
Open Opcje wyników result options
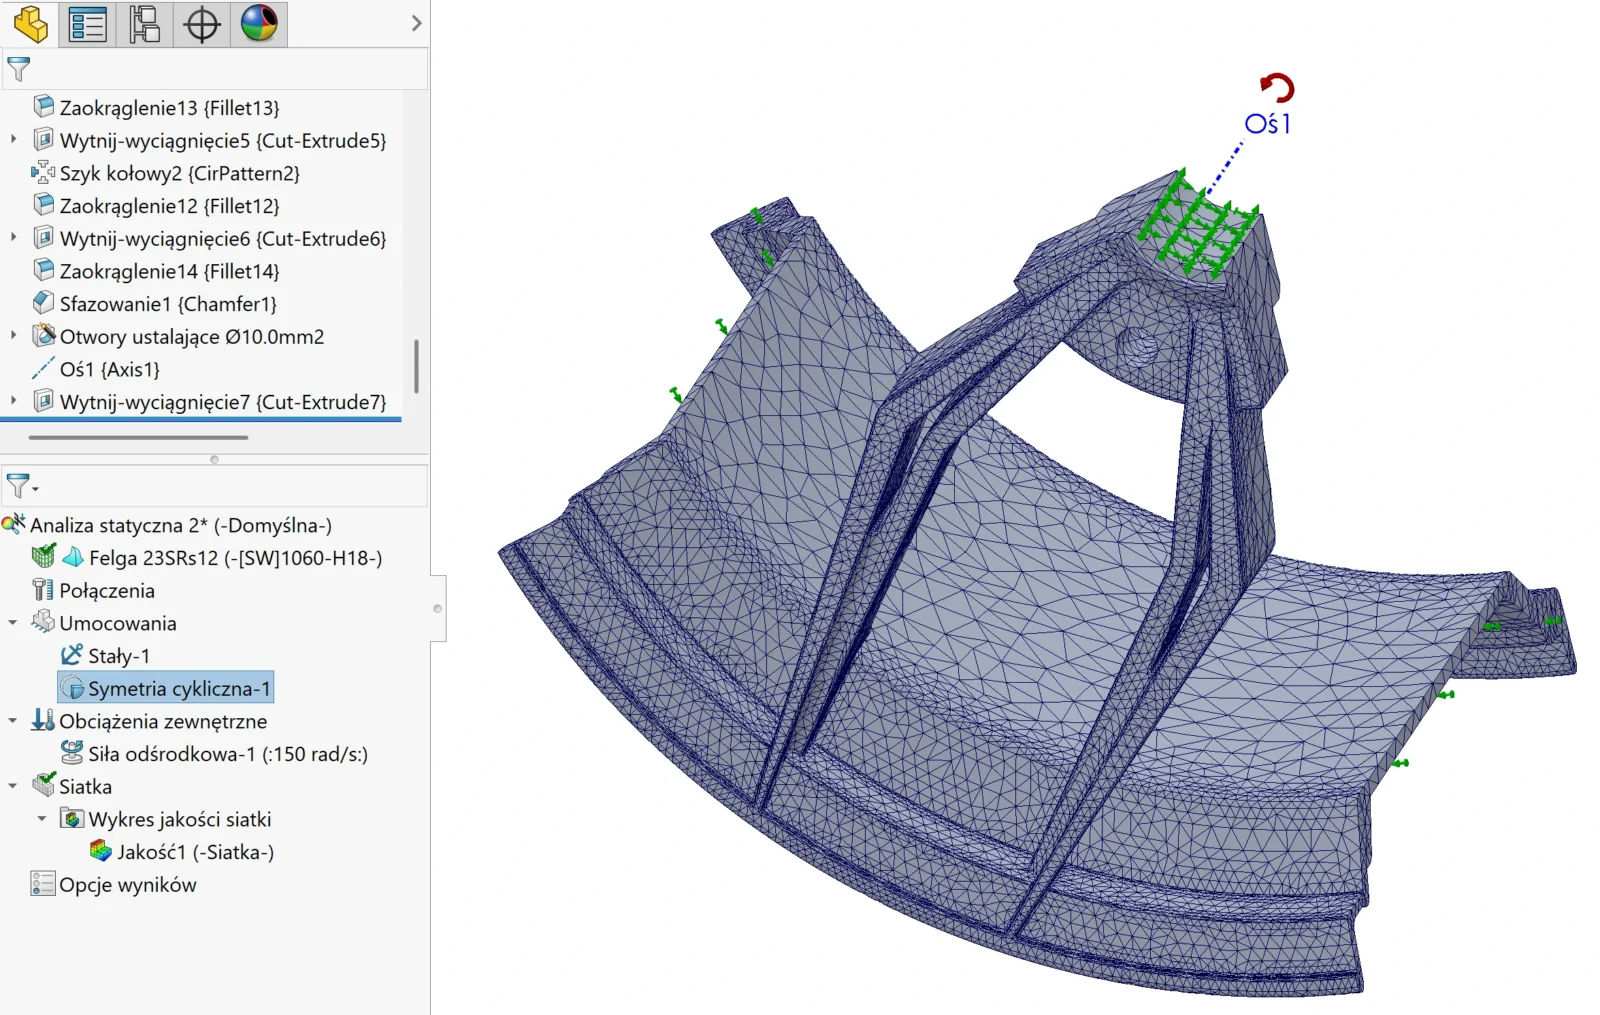[x=127, y=885]
